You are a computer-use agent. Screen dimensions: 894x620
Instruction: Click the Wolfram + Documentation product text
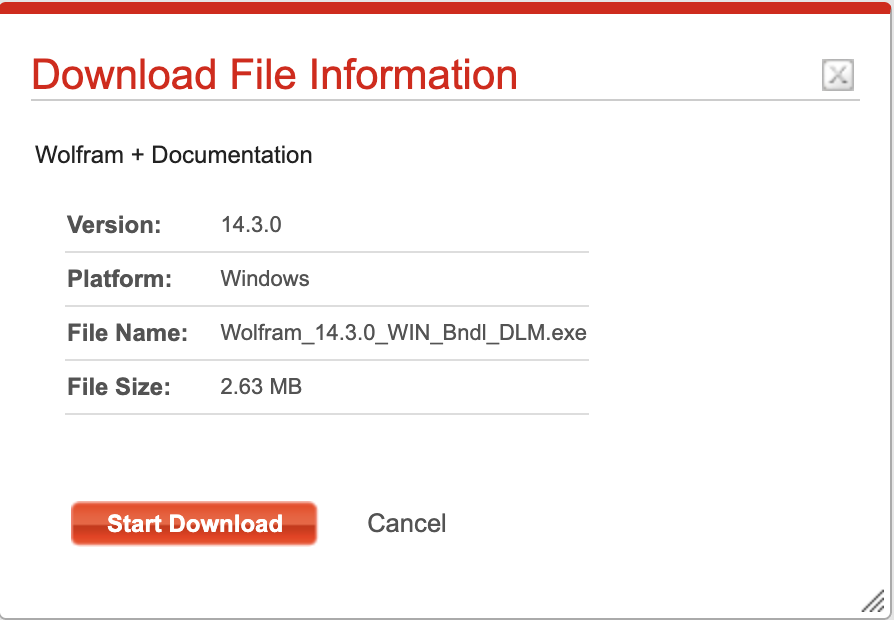point(173,155)
